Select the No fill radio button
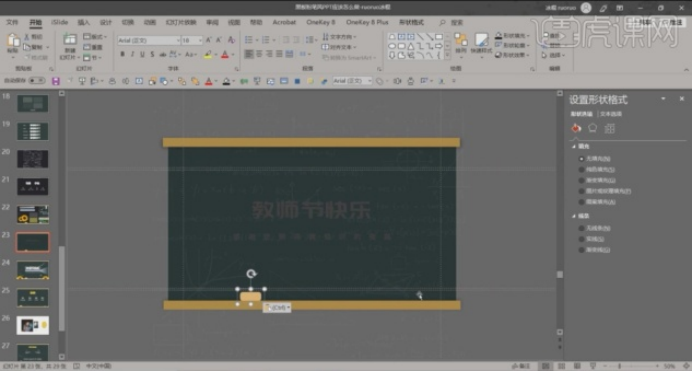Viewport: 692px width, 371px height. point(581,158)
